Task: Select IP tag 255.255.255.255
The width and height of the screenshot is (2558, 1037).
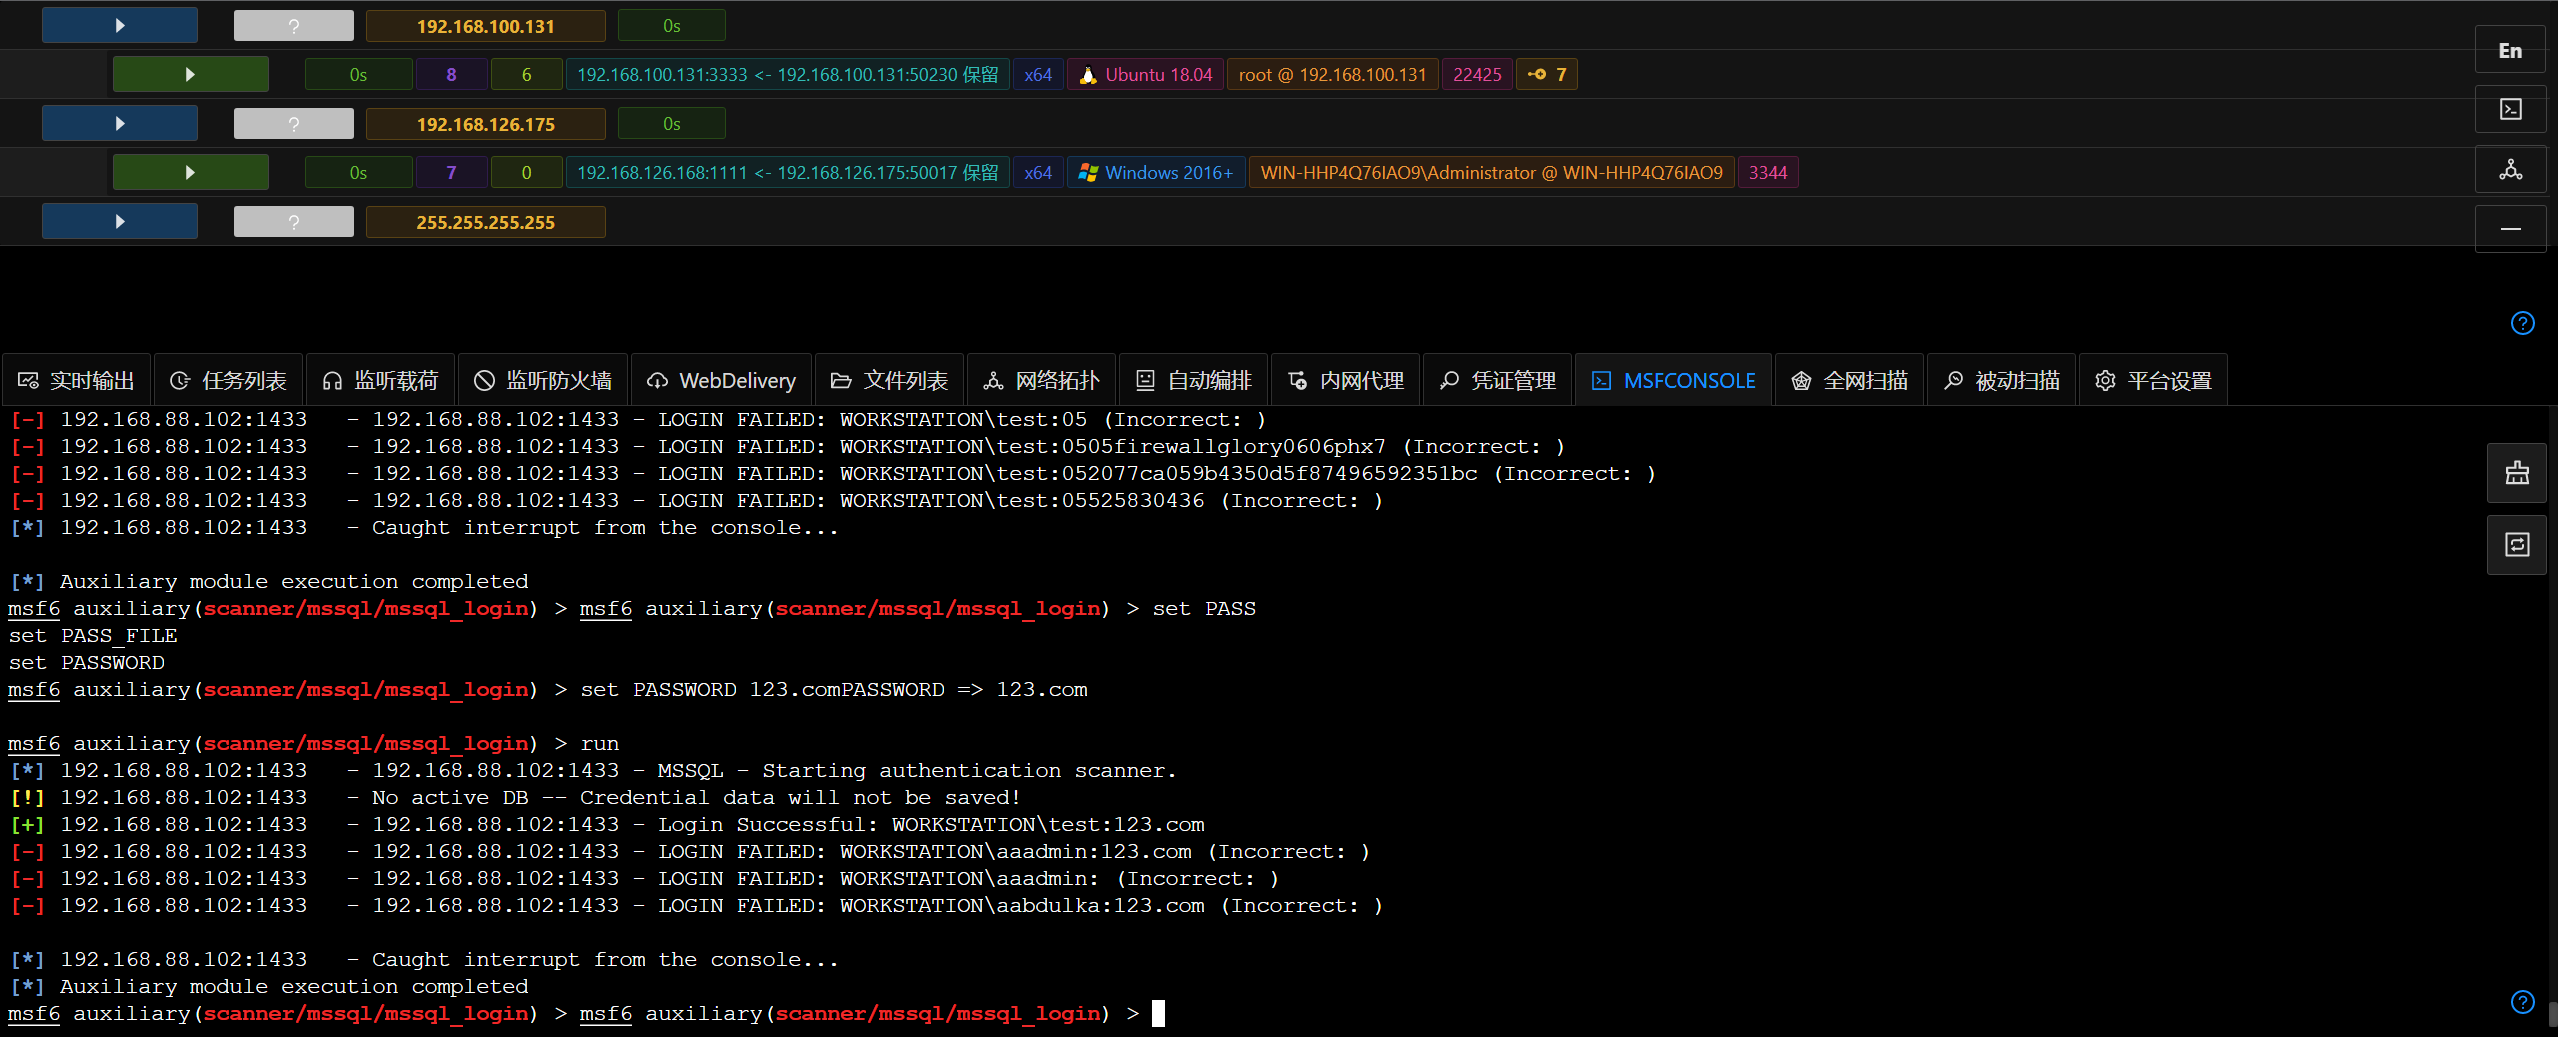Action: tap(486, 222)
